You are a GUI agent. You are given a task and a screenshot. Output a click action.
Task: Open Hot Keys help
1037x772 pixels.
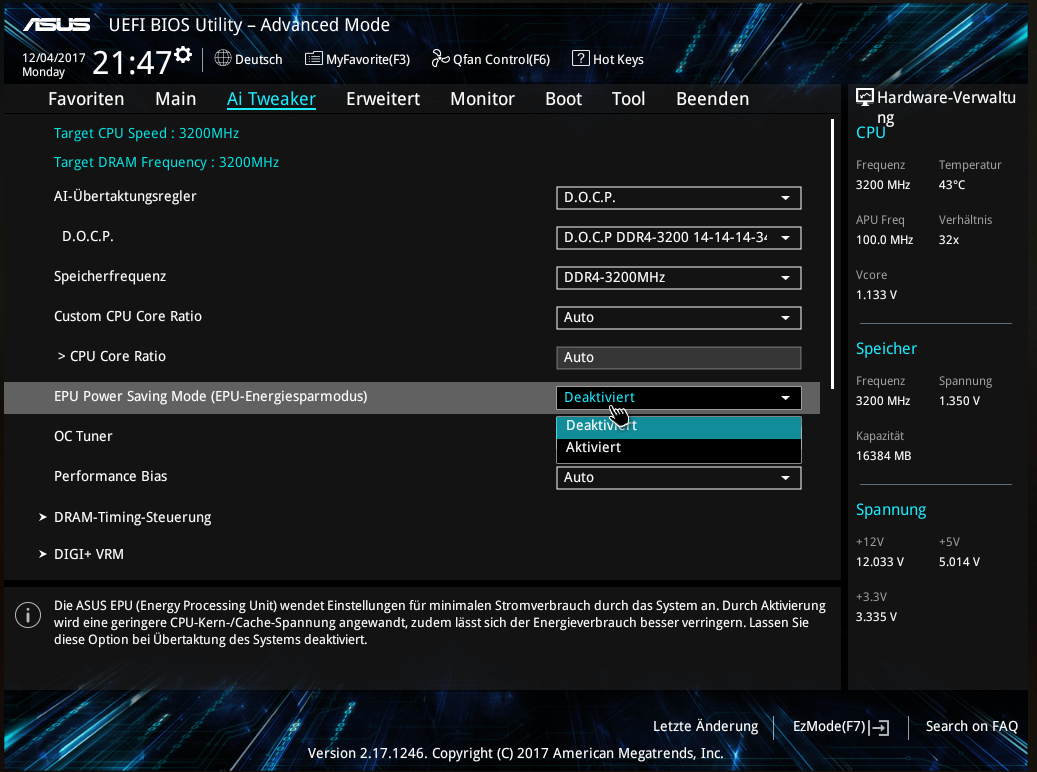click(x=608, y=59)
